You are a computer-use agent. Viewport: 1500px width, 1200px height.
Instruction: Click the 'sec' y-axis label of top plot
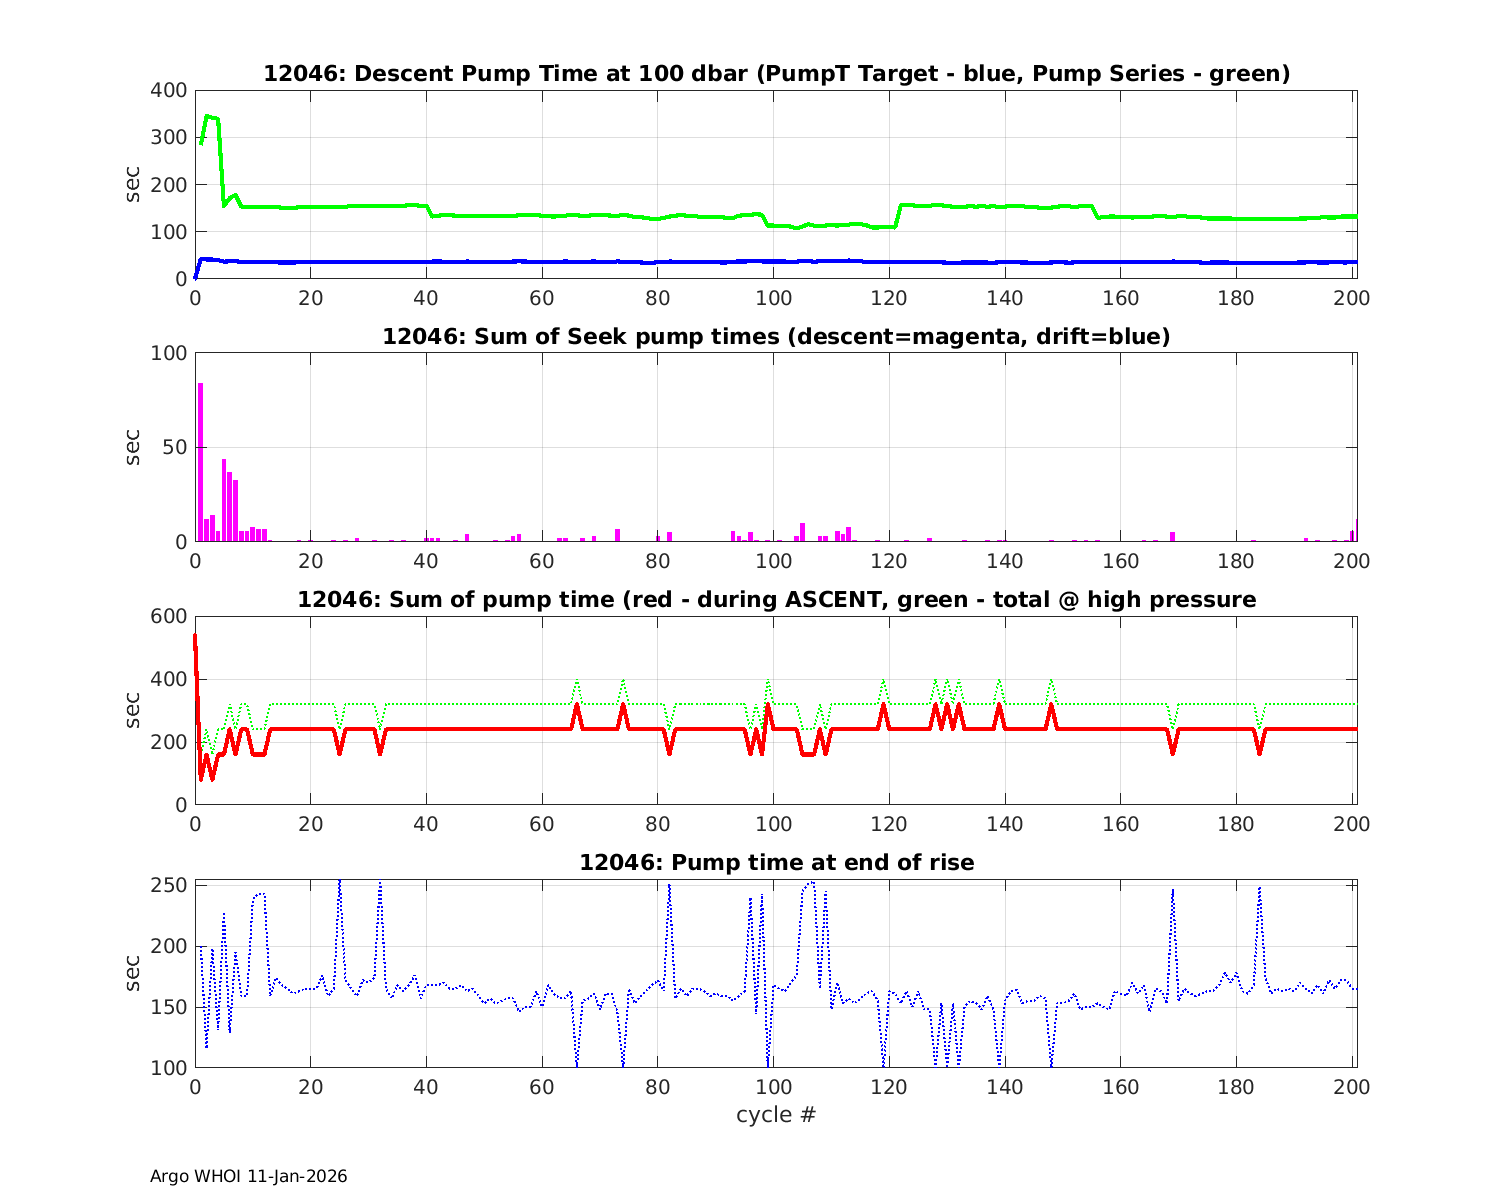[x=133, y=184]
